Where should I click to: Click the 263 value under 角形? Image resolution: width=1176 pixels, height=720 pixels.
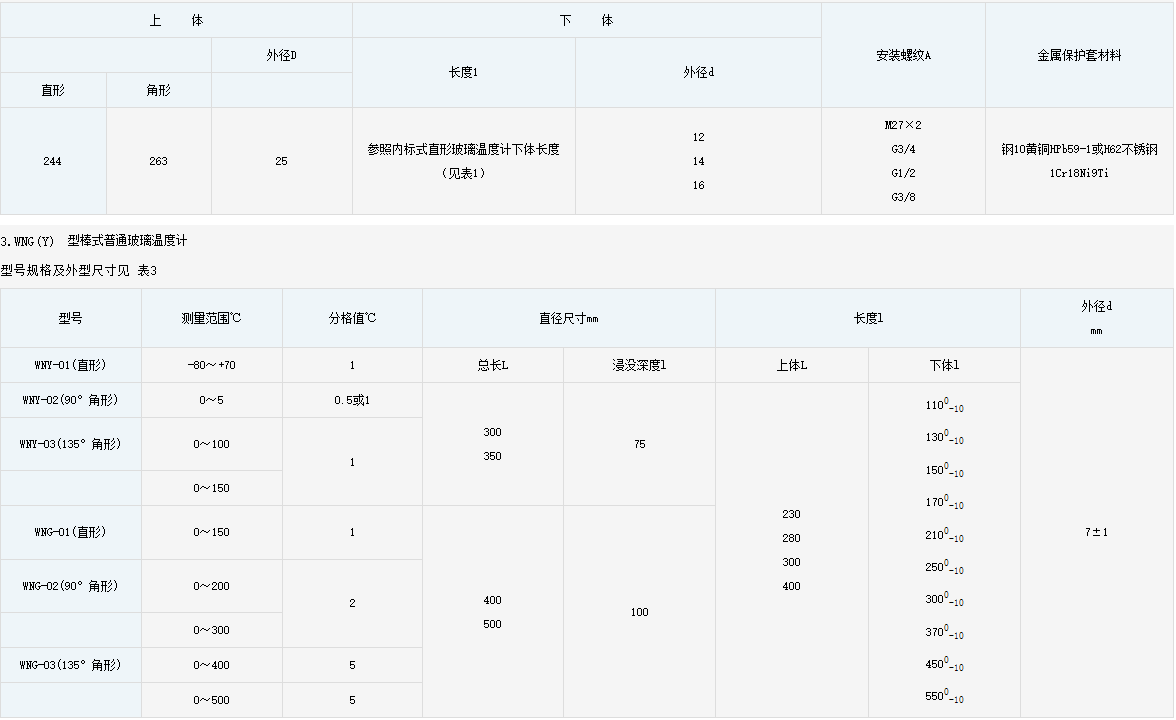coord(158,161)
